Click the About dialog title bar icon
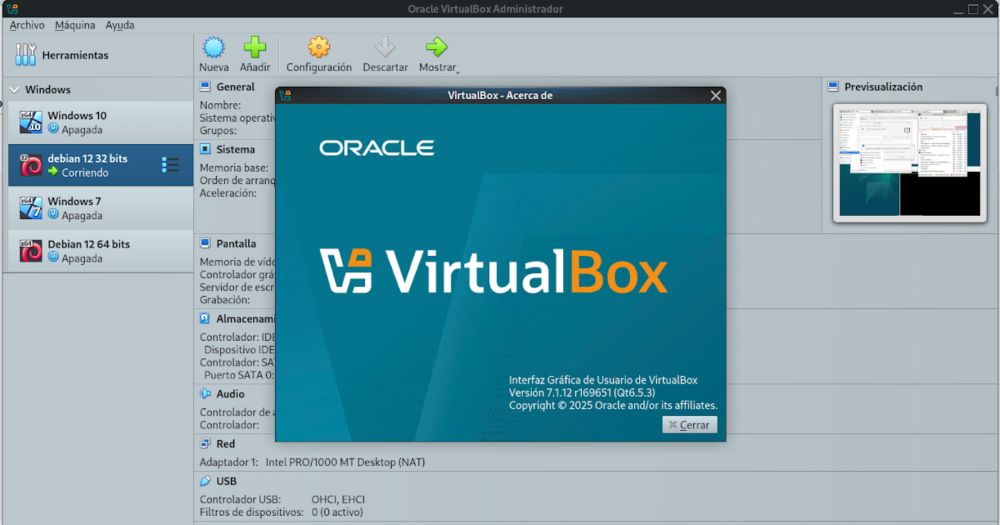The image size is (1000, 525). (285, 96)
